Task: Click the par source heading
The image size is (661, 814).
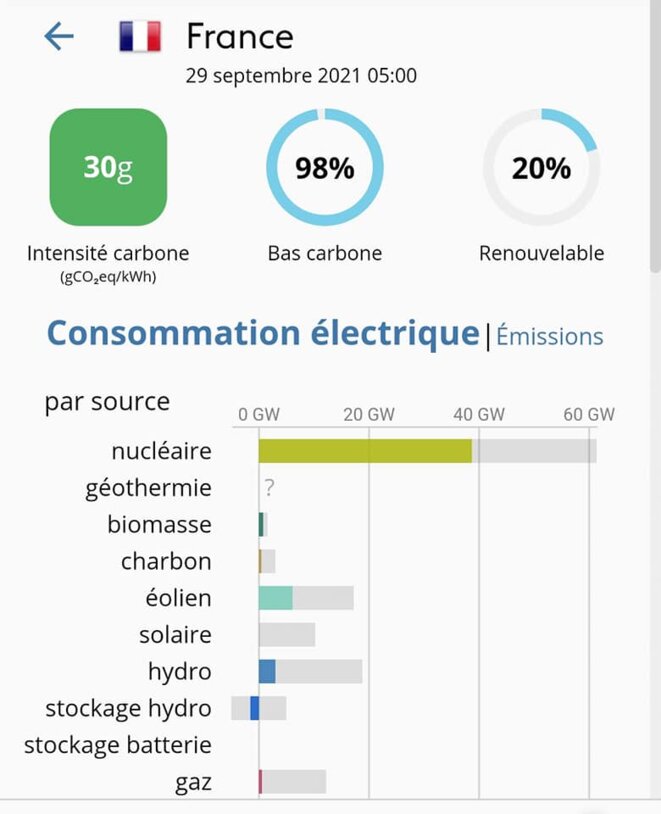Action: [105, 402]
